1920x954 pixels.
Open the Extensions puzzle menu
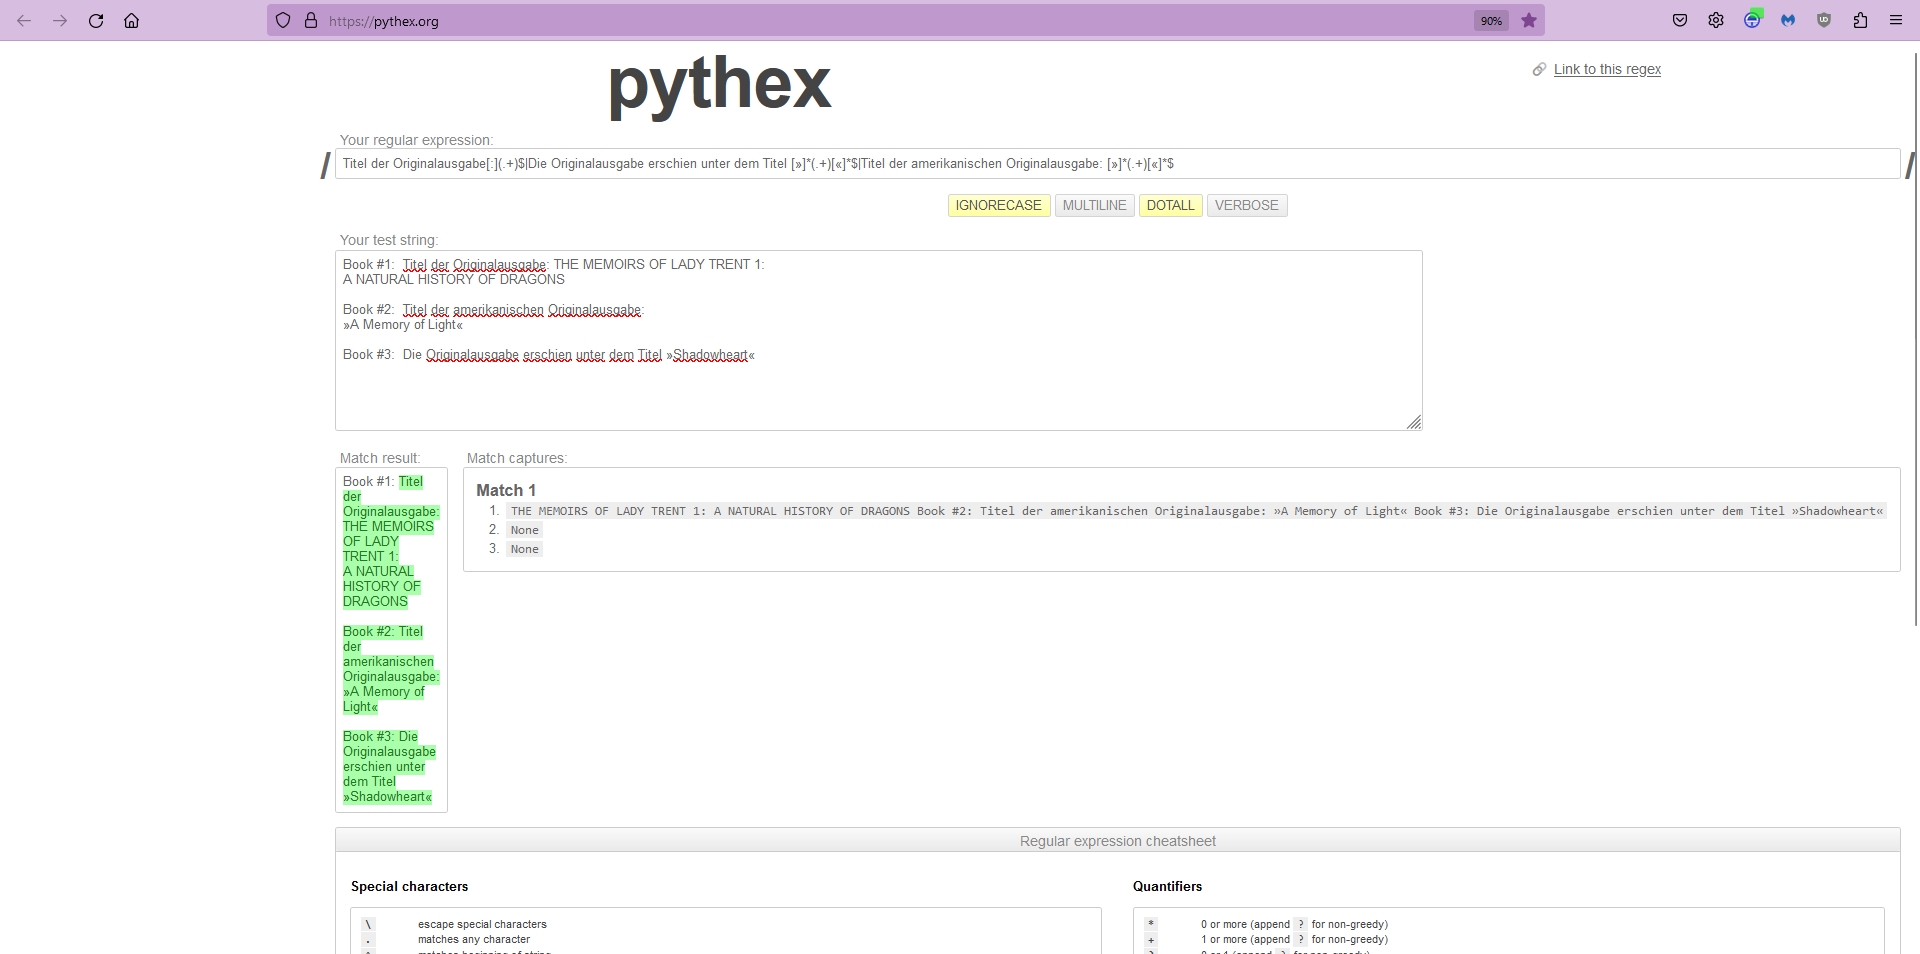pos(1860,21)
